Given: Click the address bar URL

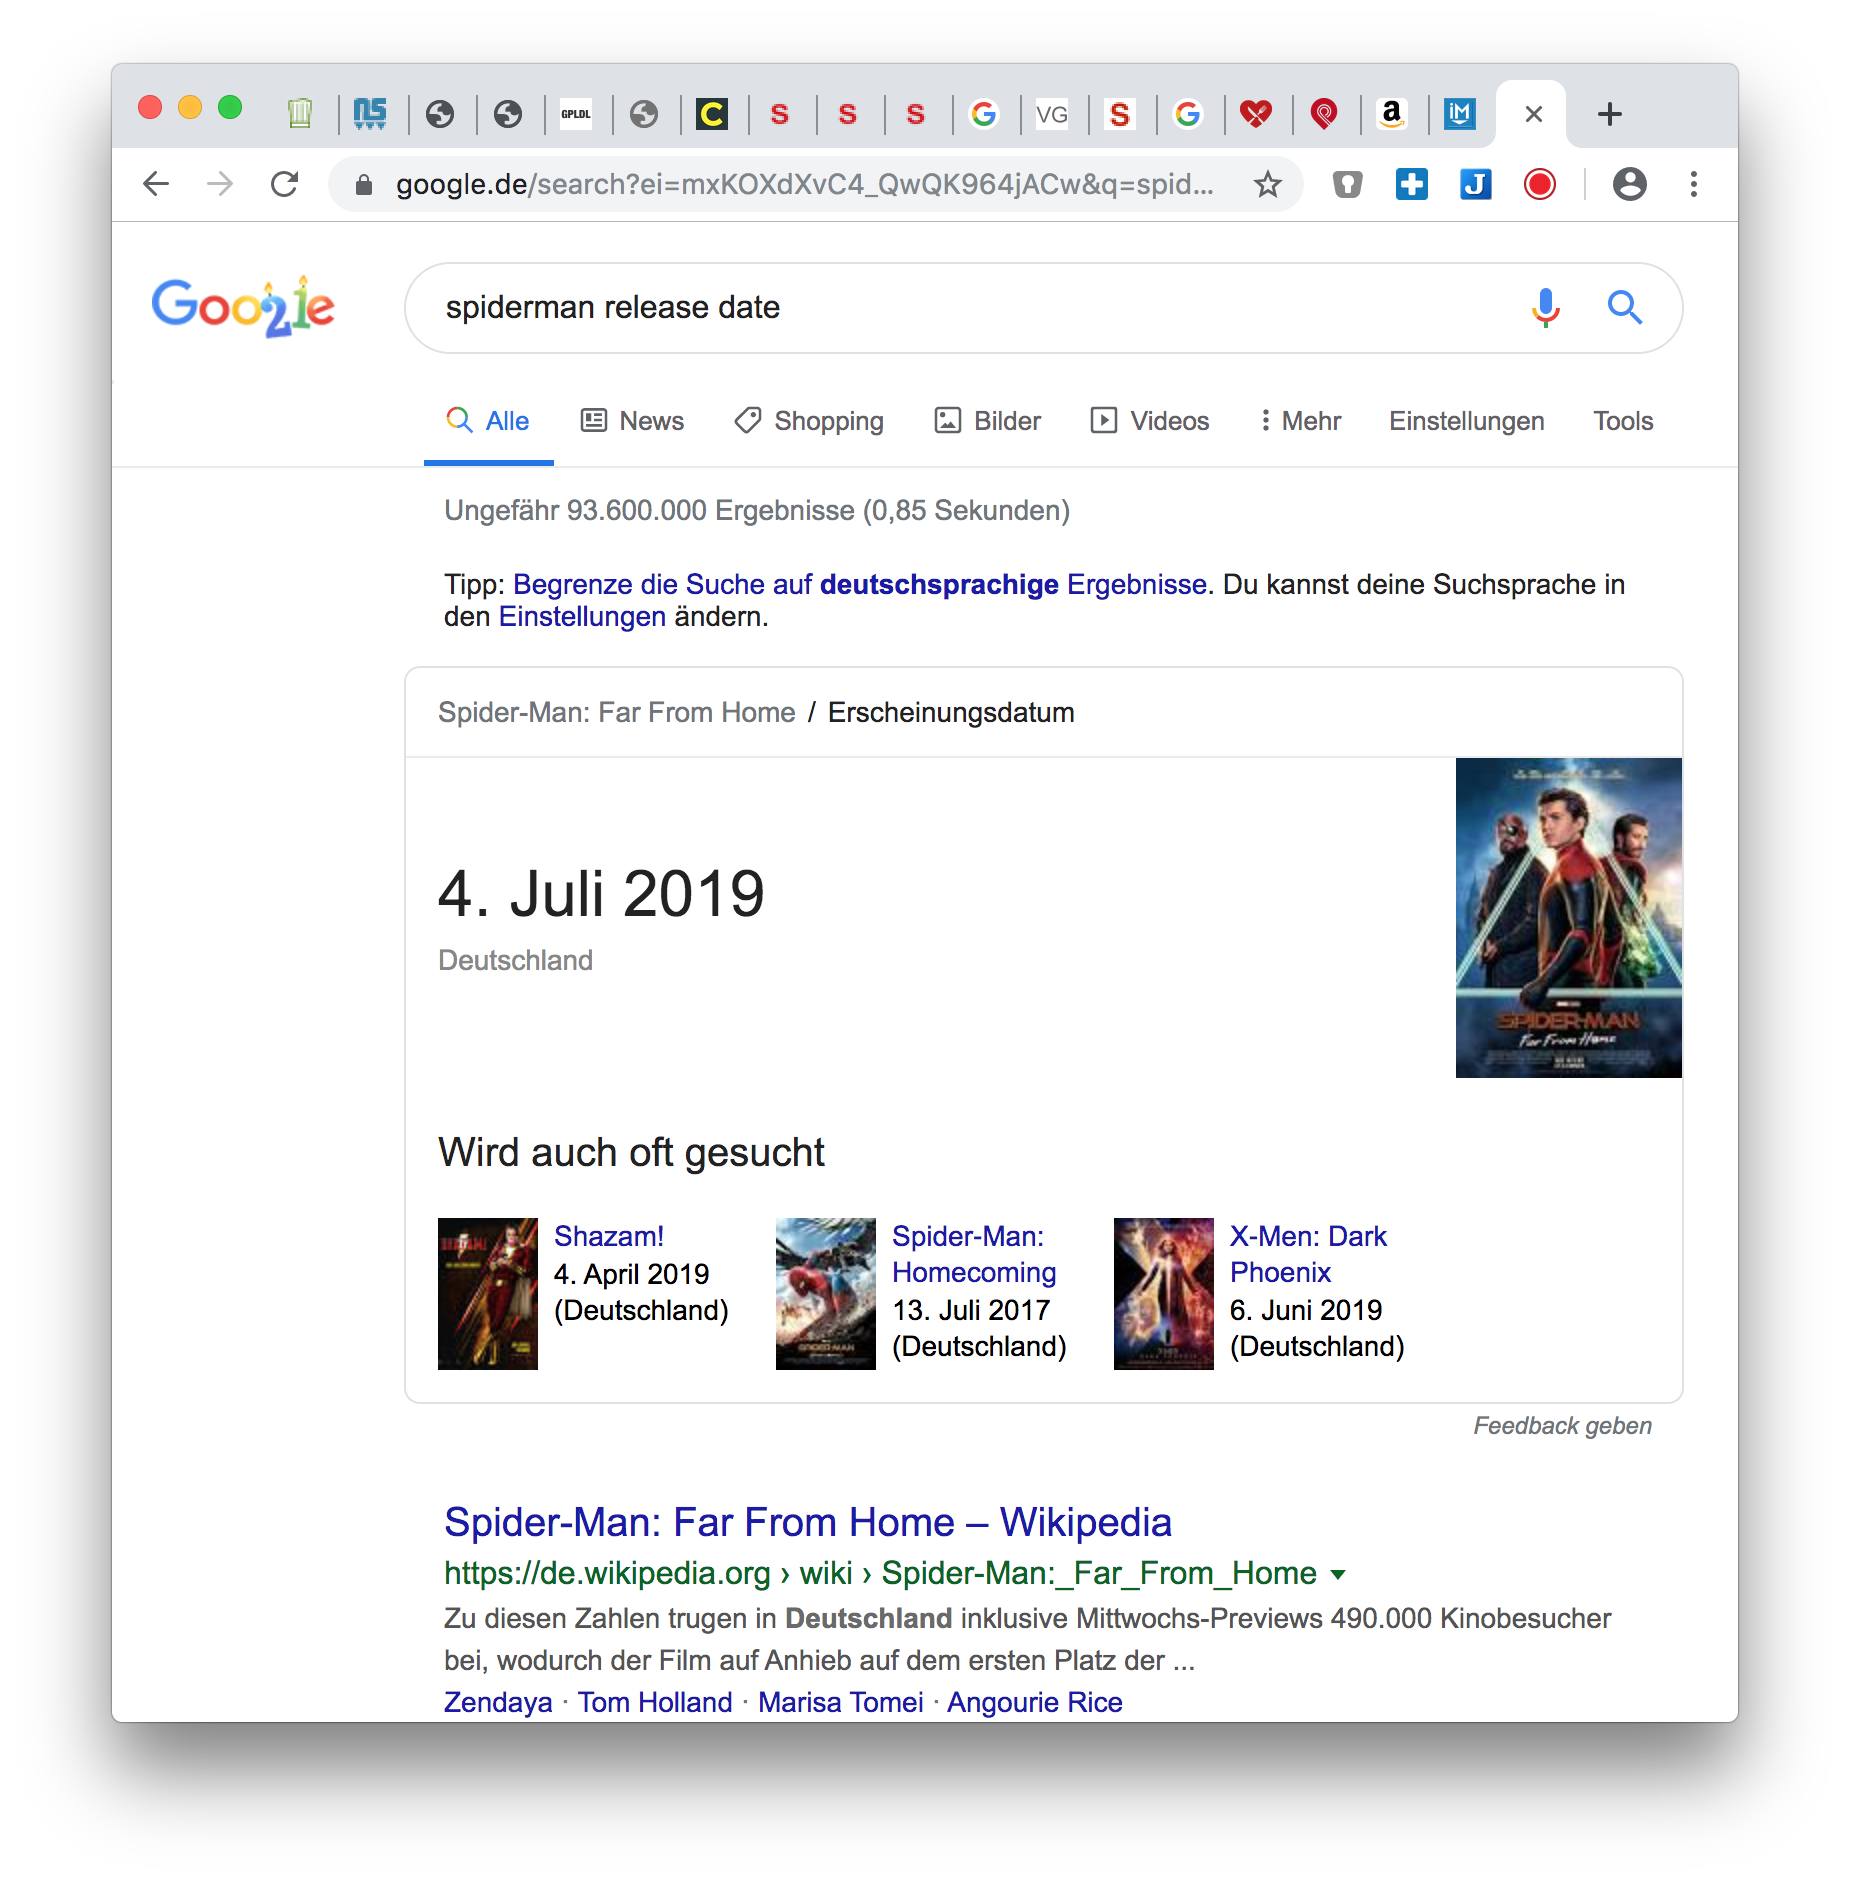Looking at the screenshot, I should click(805, 184).
